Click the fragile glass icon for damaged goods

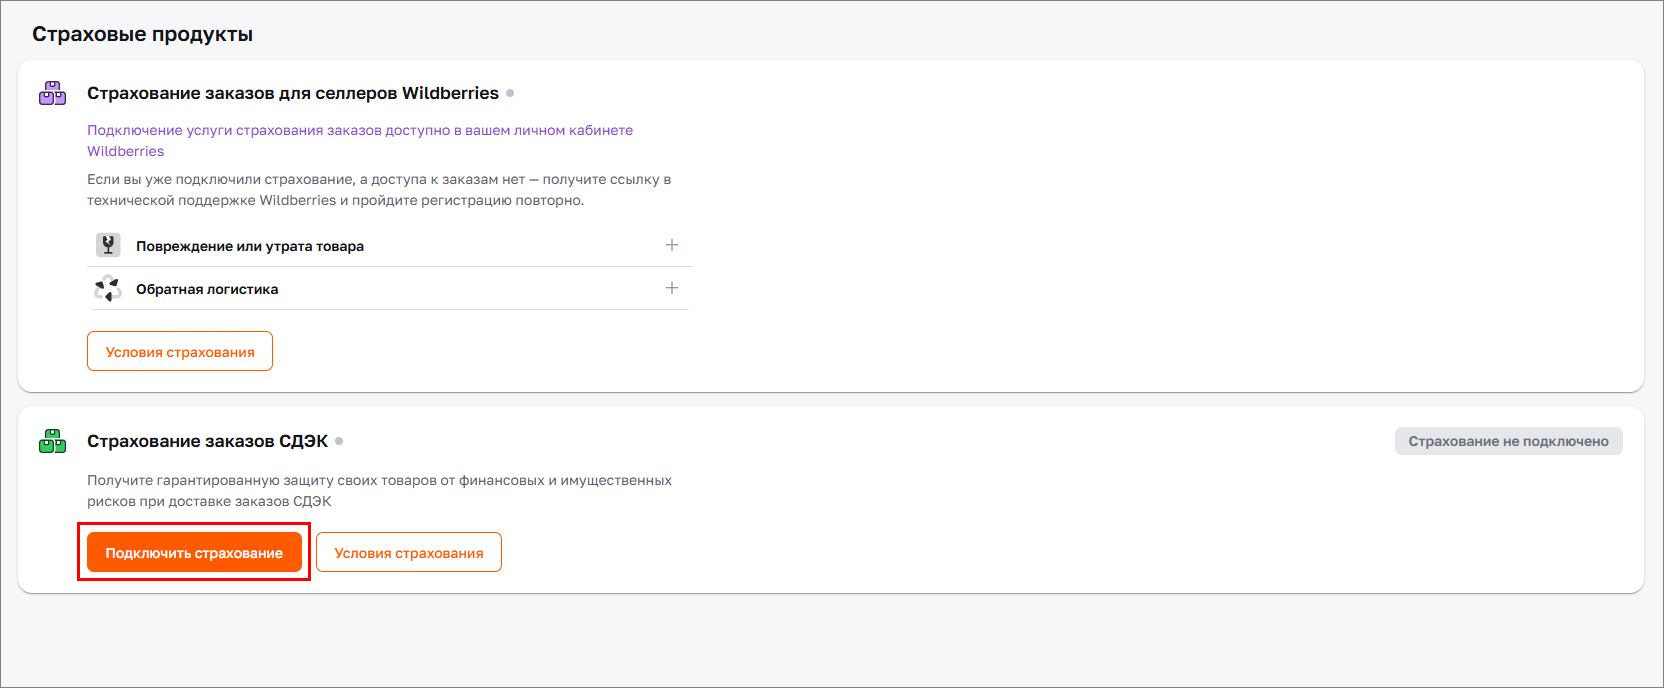tap(108, 245)
